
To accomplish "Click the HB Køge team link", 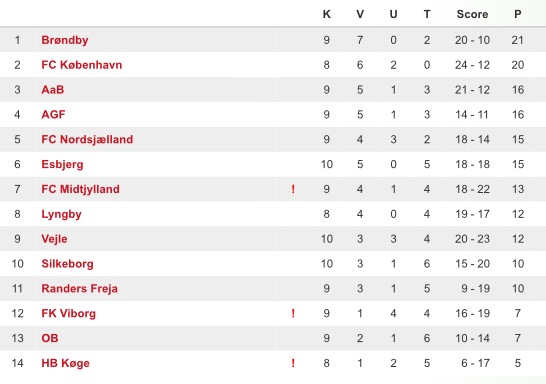I will [x=65, y=363].
